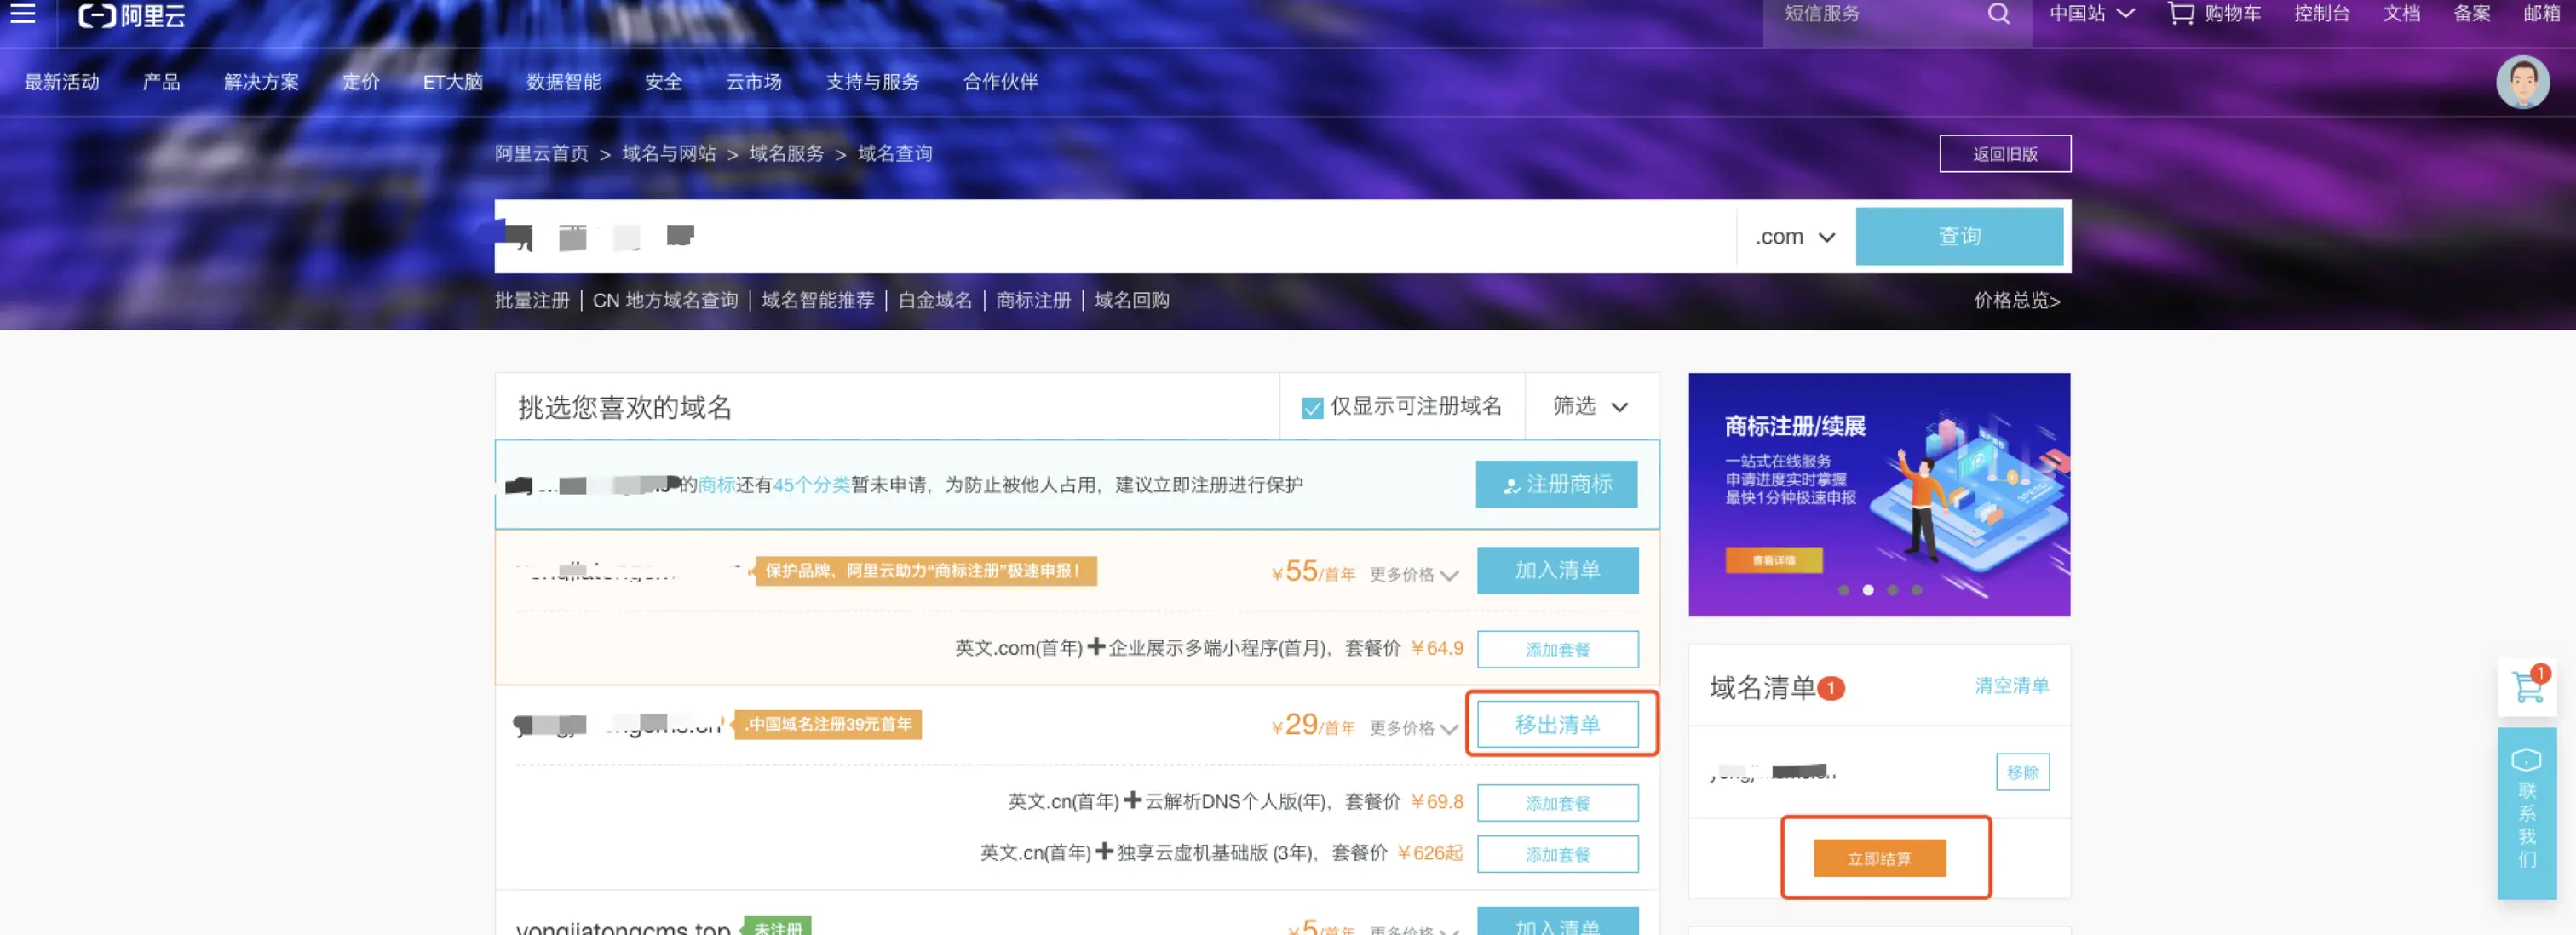The height and width of the screenshot is (935, 2576).
Task: Expand more prices for ¥55 domain
Action: (x=1414, y=574)
